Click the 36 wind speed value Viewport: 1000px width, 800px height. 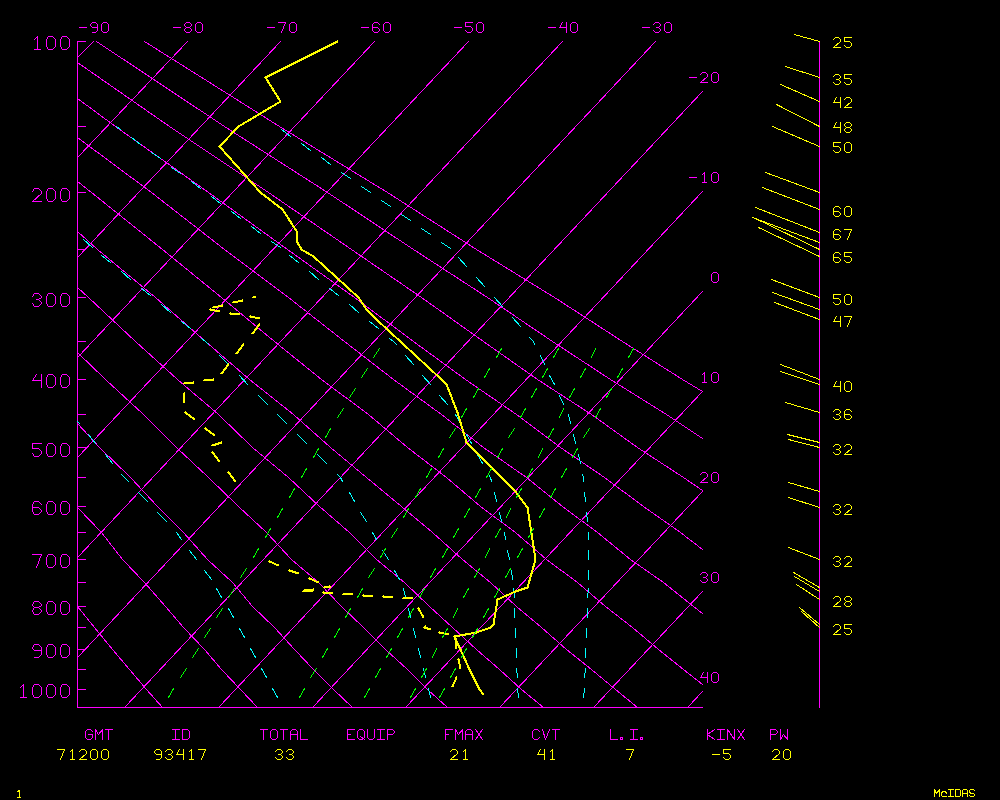point(842,415)
